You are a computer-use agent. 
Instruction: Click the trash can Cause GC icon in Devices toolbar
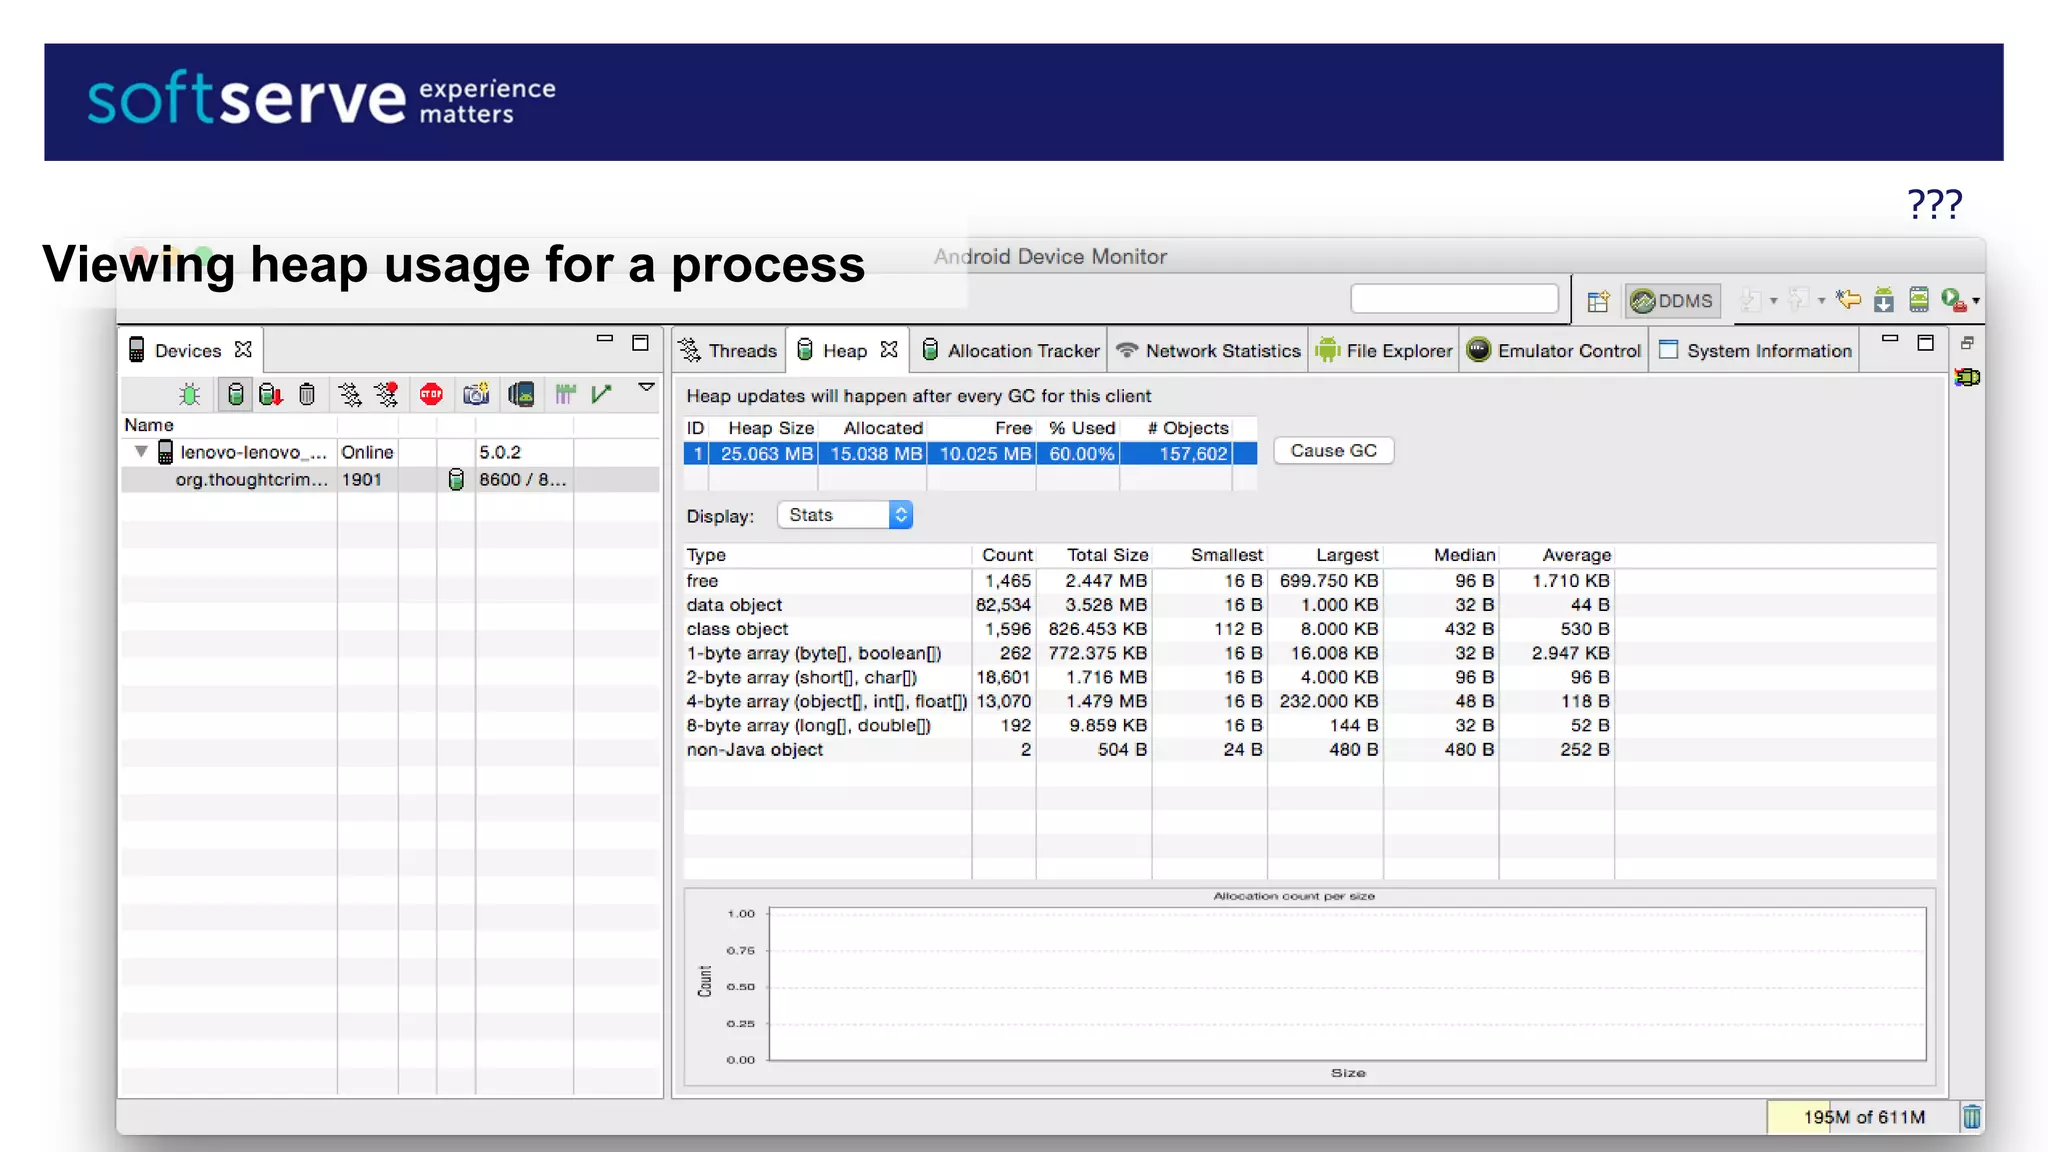point(307,395)
